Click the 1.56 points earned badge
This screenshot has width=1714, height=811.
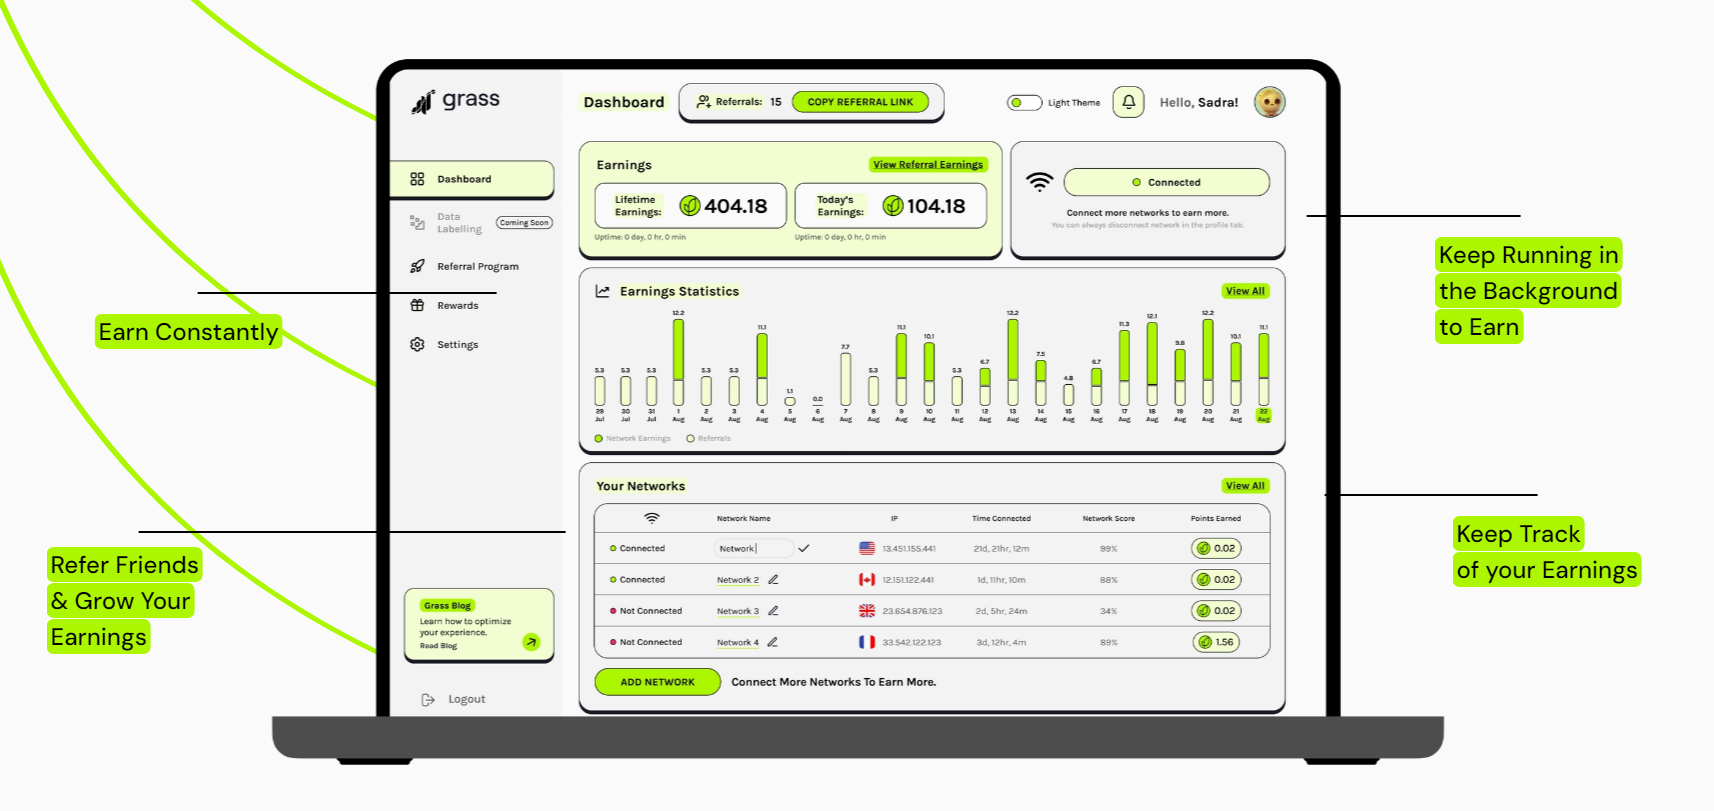(1217, 643)
